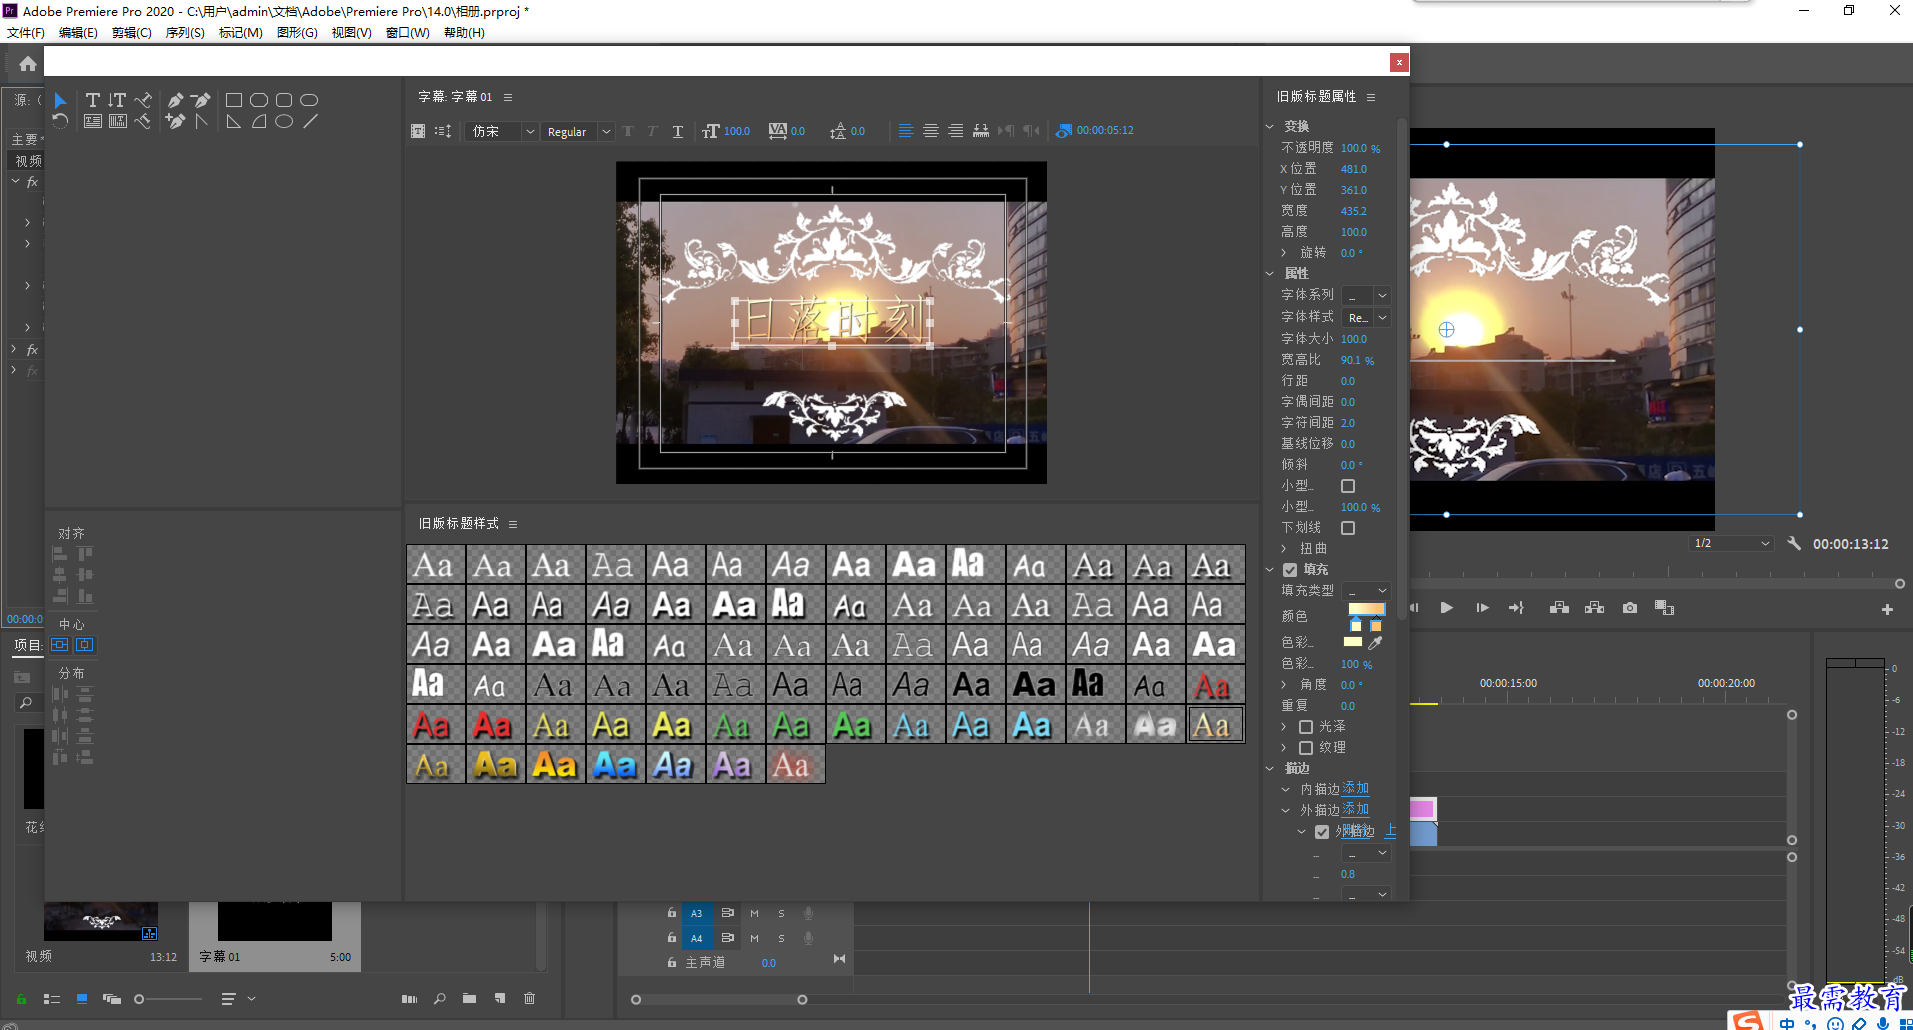Viewport: 1913px width, 1030px height.
Task: Select the horizontal Type tool
Action: point(92,100)
